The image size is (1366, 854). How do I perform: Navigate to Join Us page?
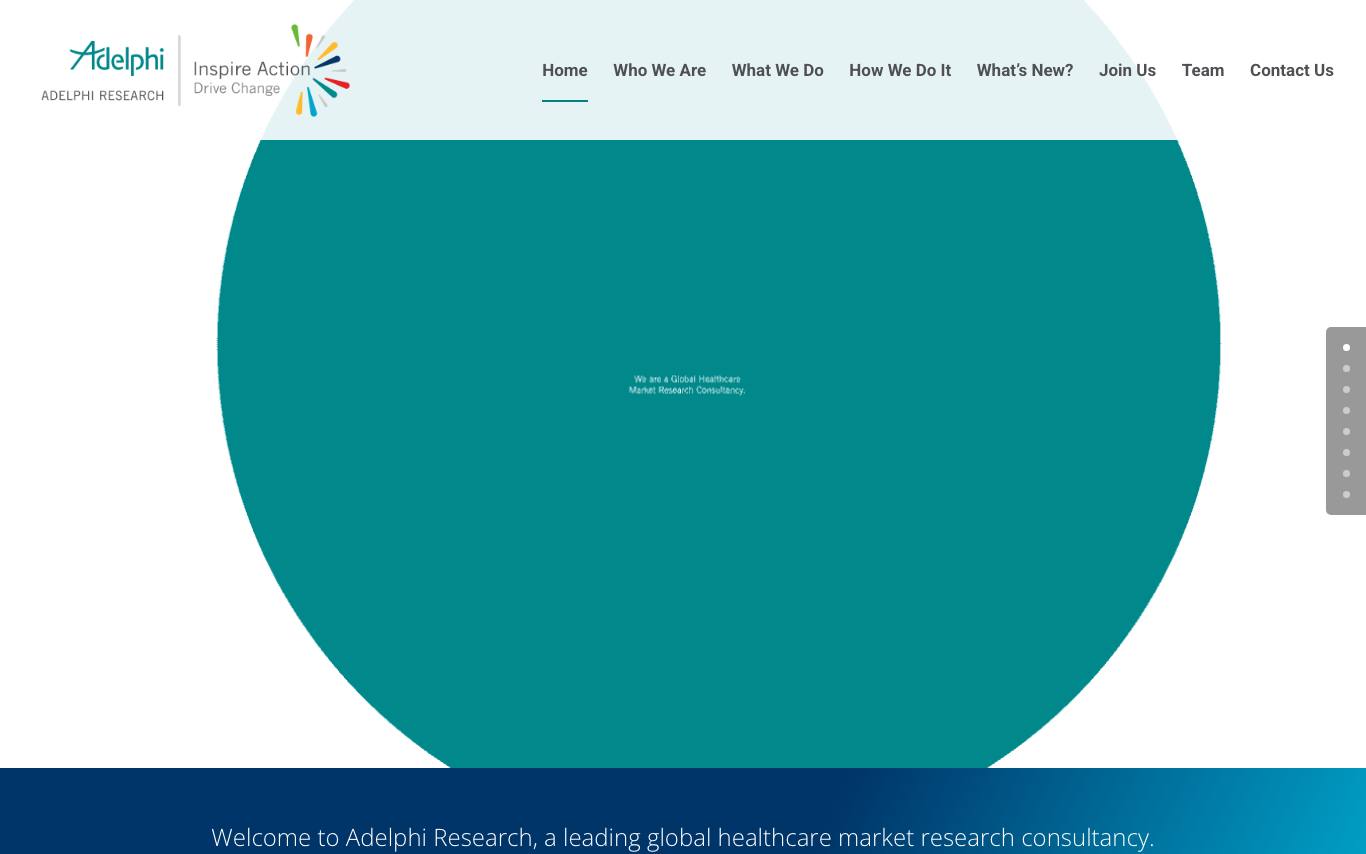click(1127, 70)
